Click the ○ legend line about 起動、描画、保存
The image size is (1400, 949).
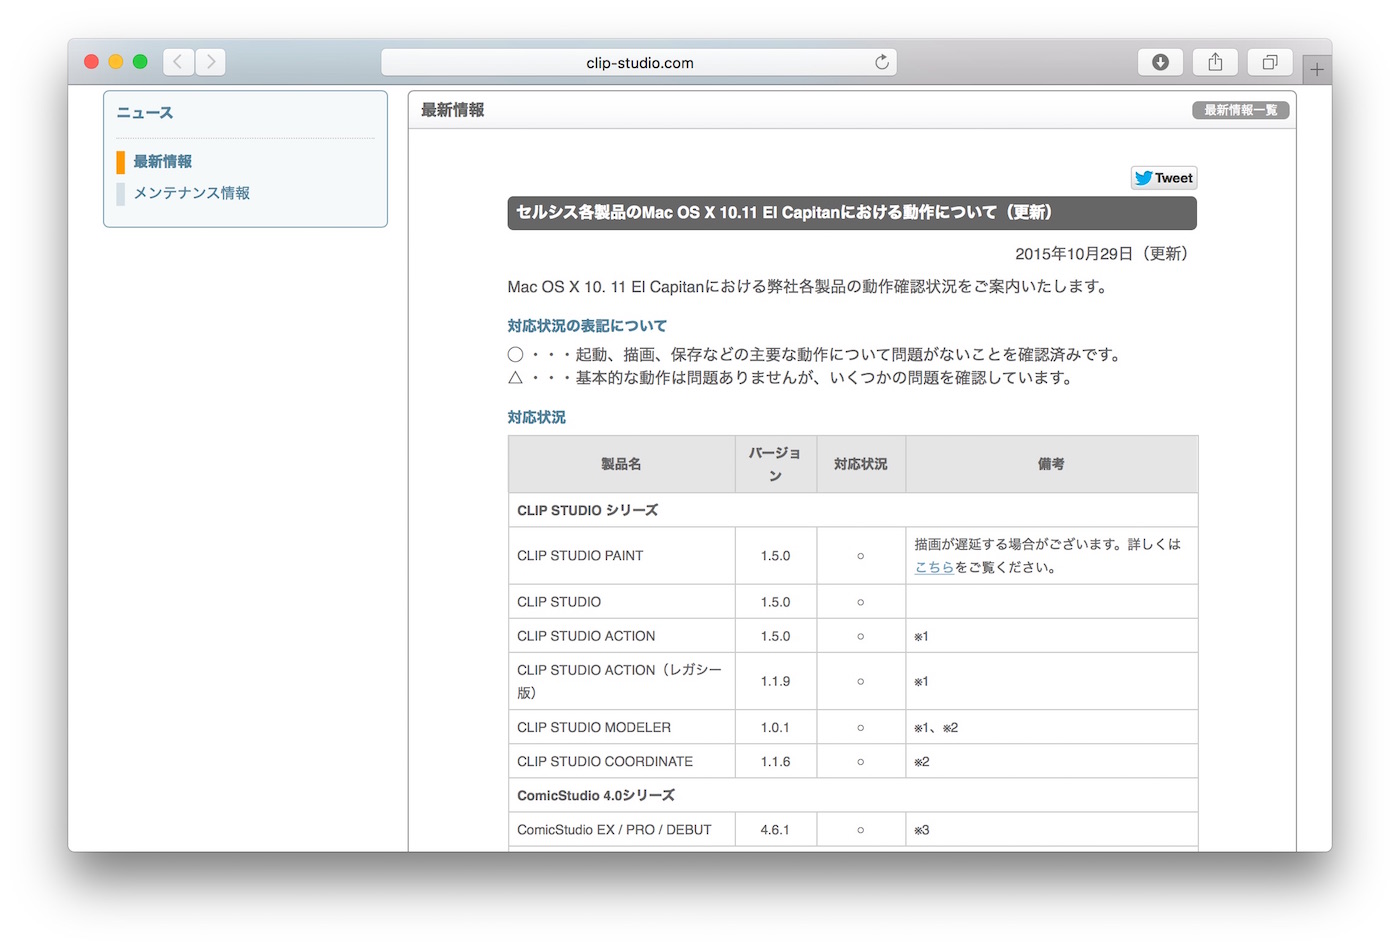(x=815, y=355)
